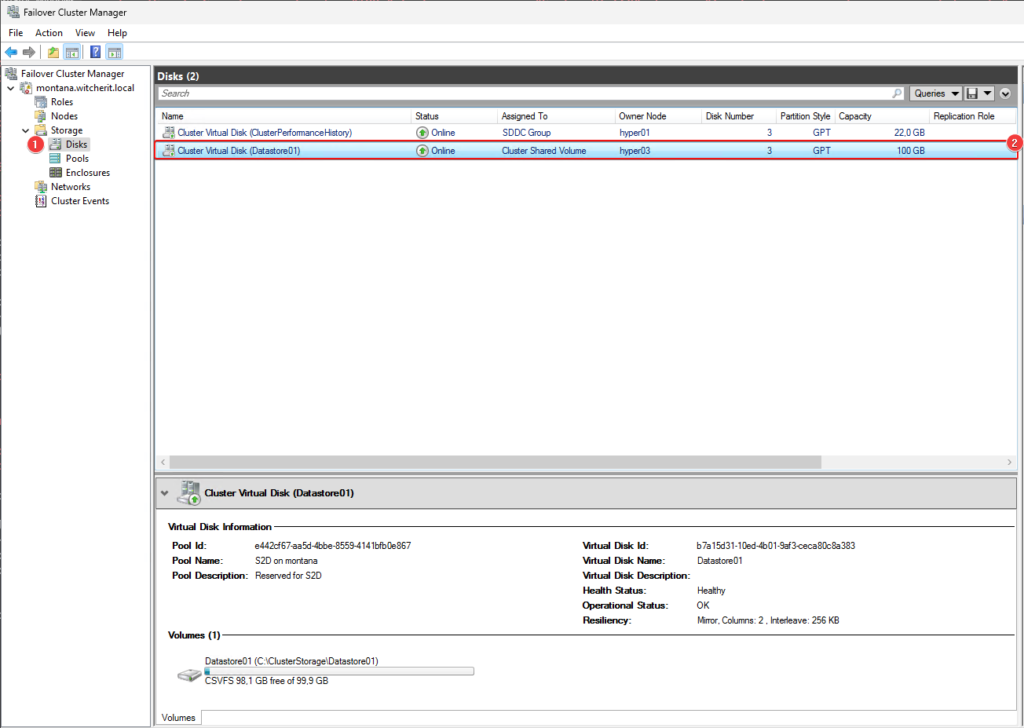This screenshot has width=1024, height=728.
Task: Click the Up One Level folder icon
Action: (x=53, y=52)
